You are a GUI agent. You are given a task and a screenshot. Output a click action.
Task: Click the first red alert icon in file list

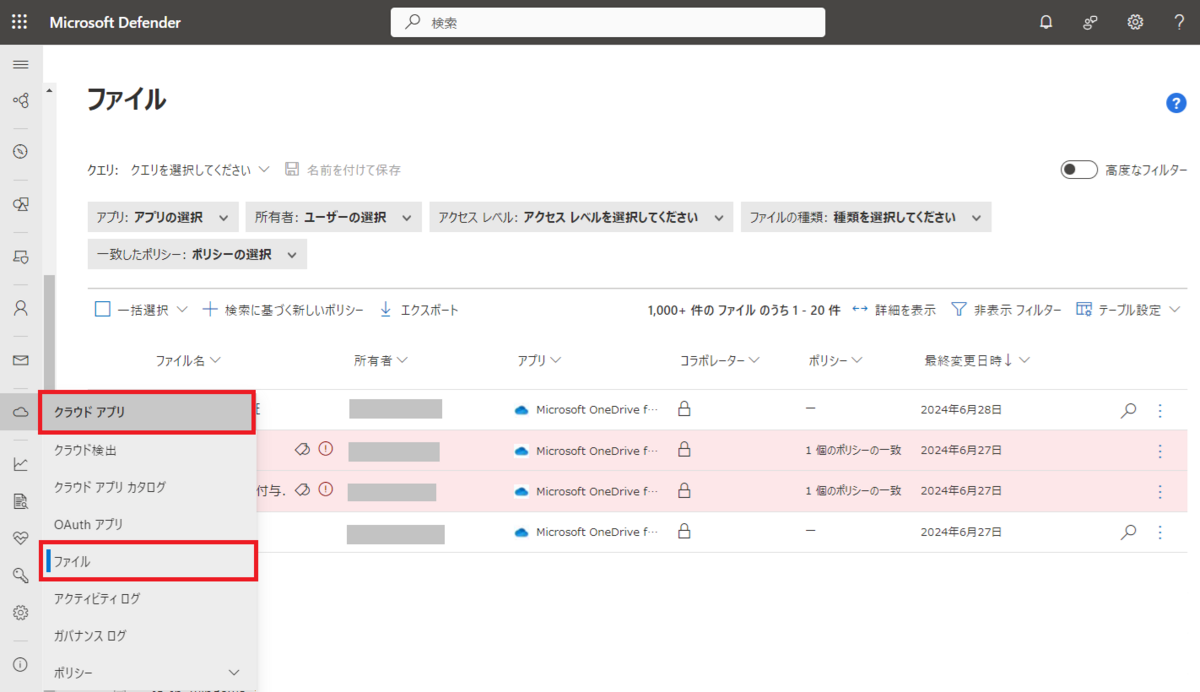click(x=326, y=450)
